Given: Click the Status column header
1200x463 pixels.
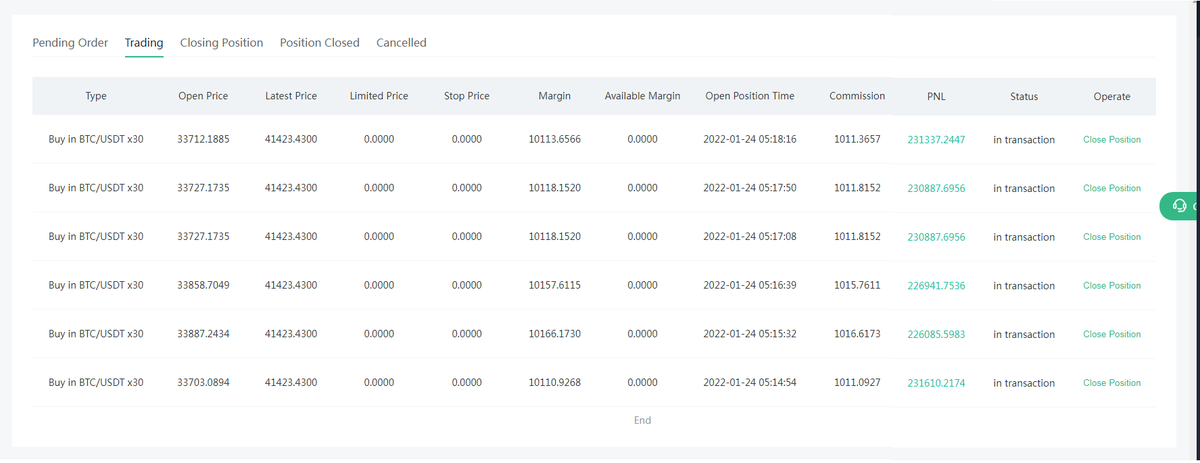Looking at the screenshot, I should pos(1024,97).
